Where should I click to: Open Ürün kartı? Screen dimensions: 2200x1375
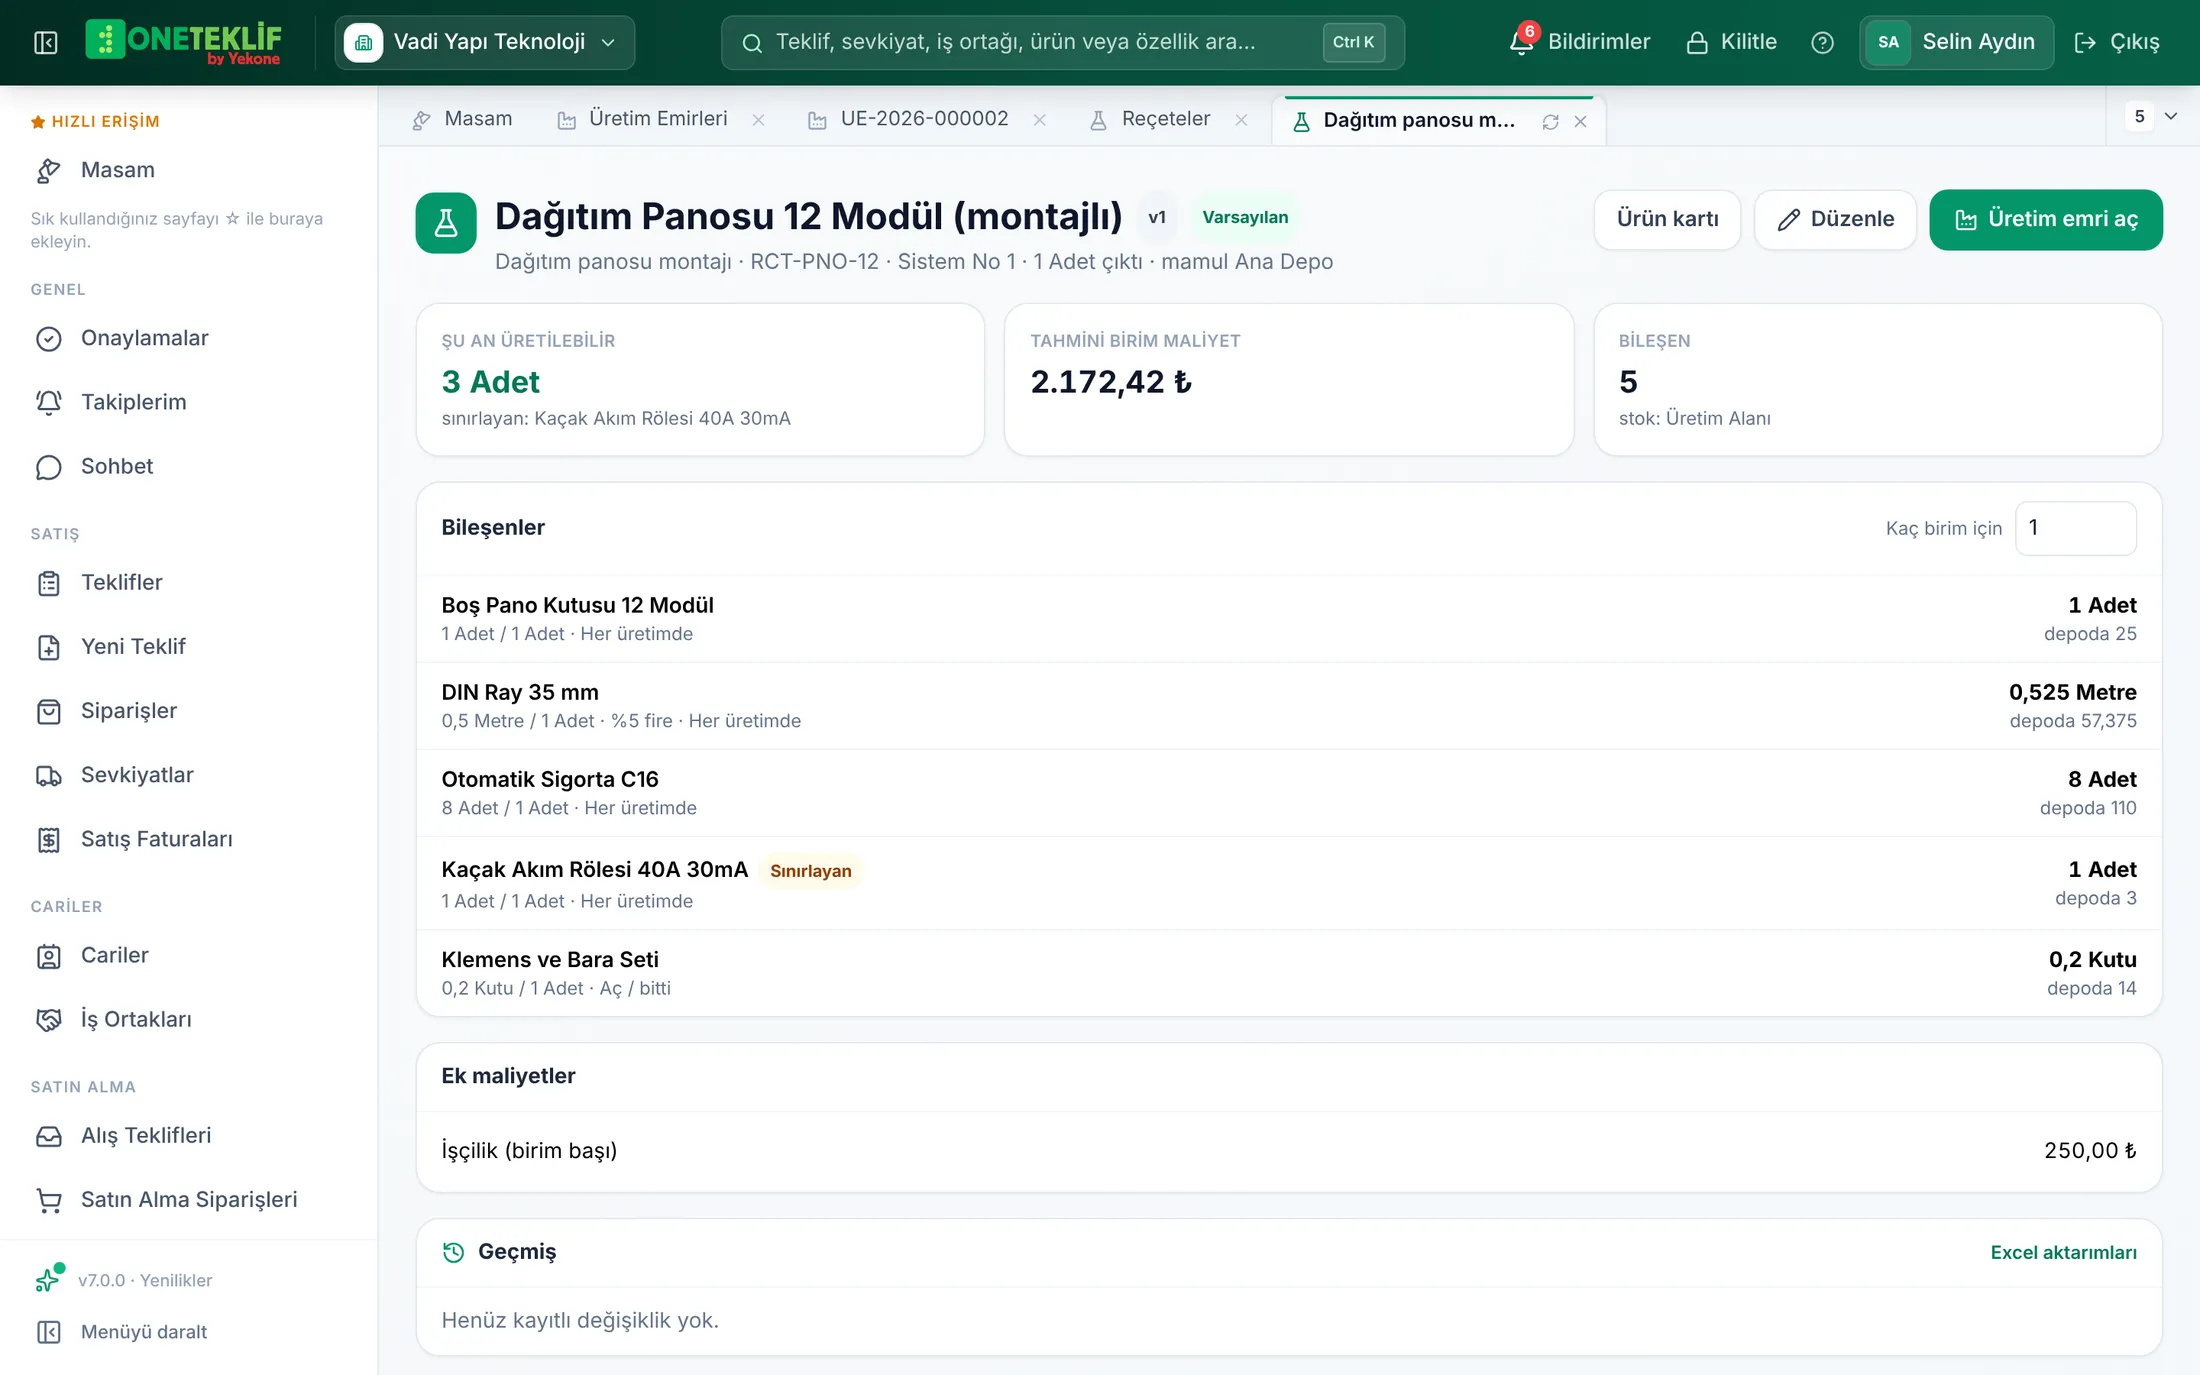(1667, 219)
